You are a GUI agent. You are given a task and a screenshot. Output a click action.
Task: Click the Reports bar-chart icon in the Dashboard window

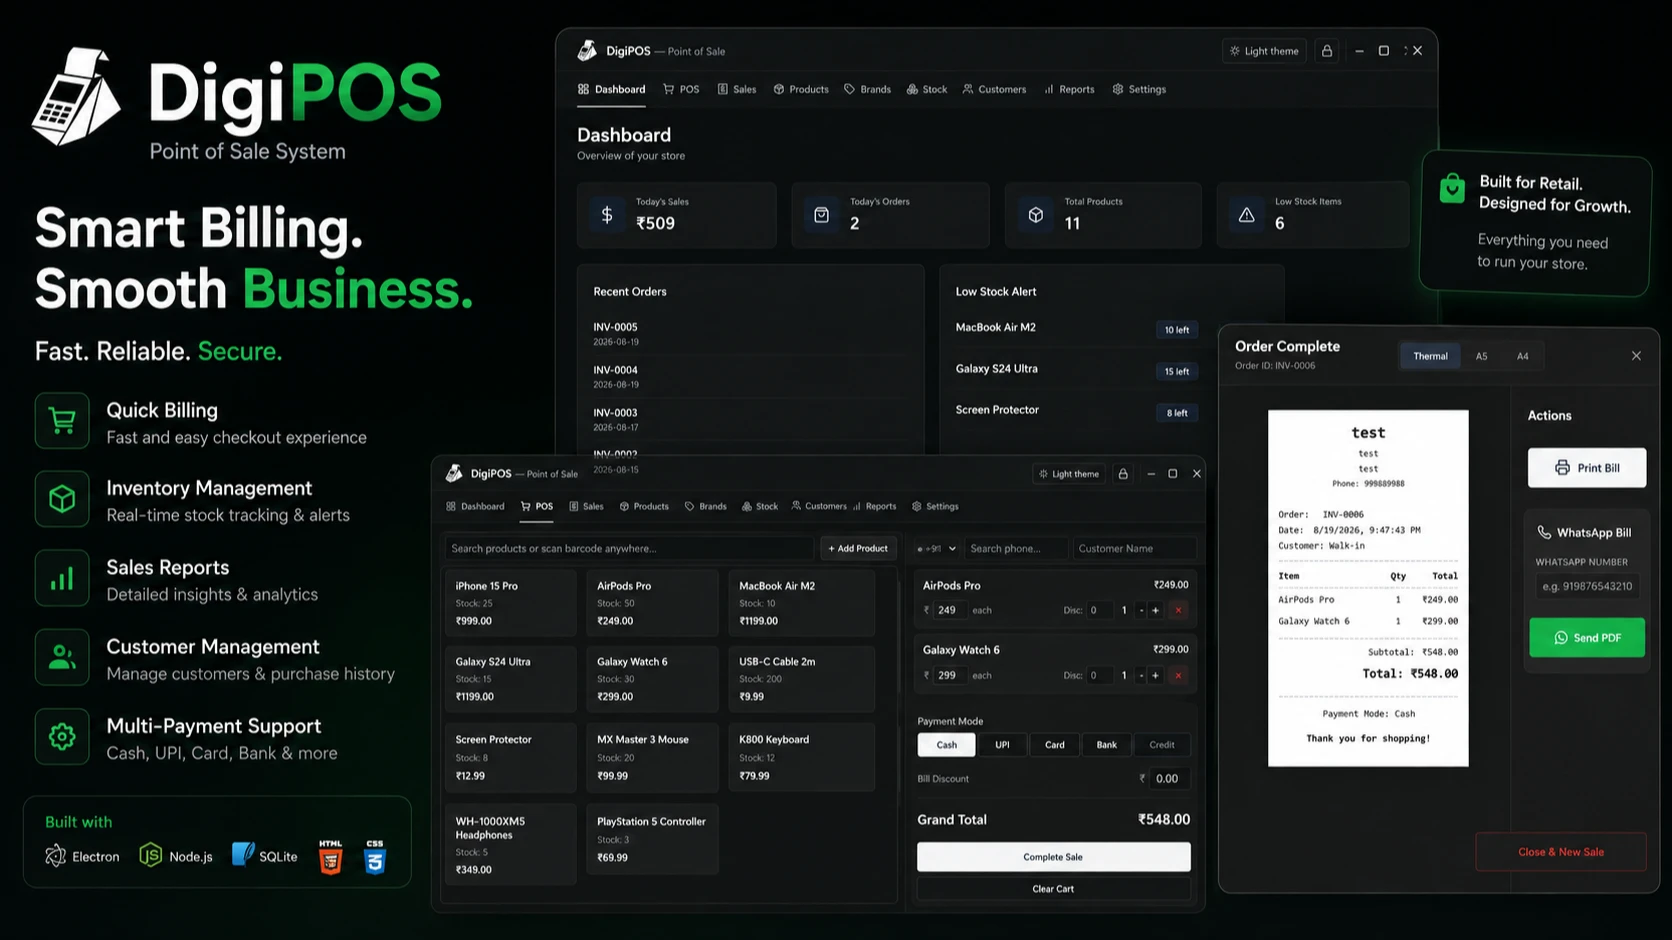[1049, 89]
